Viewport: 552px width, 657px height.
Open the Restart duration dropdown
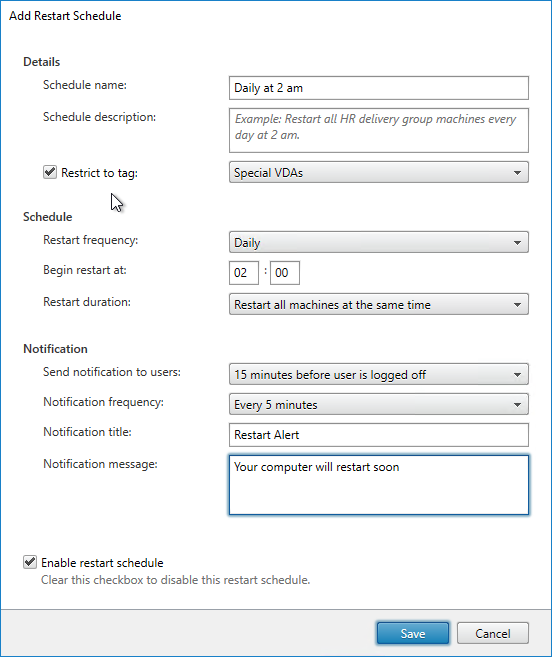(378, 304)
